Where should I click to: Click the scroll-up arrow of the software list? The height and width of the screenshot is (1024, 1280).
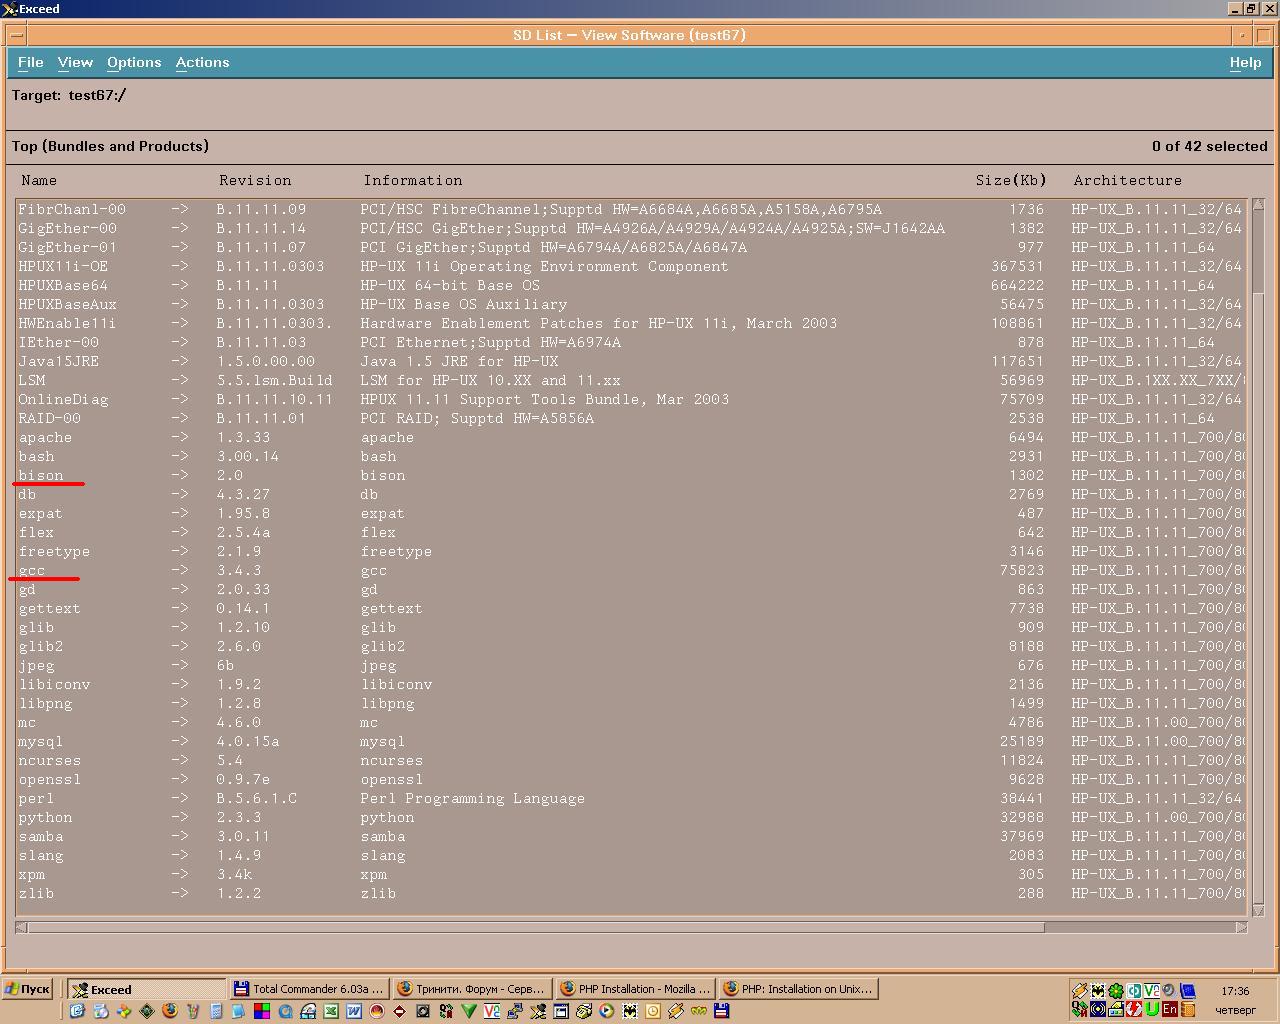pos(1258,205)
